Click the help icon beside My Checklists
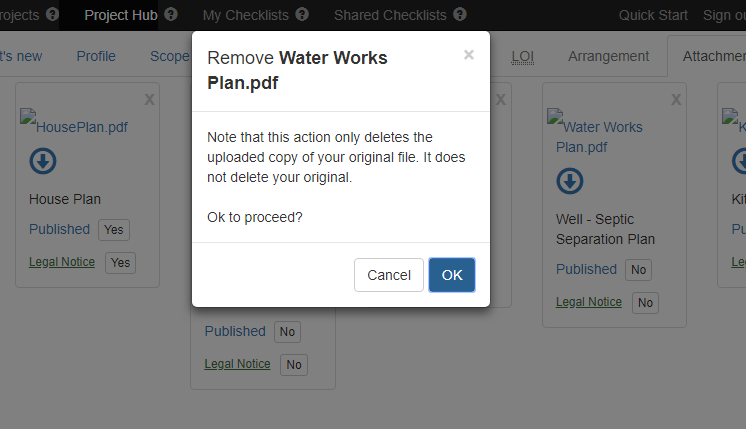 pos(302,14)
